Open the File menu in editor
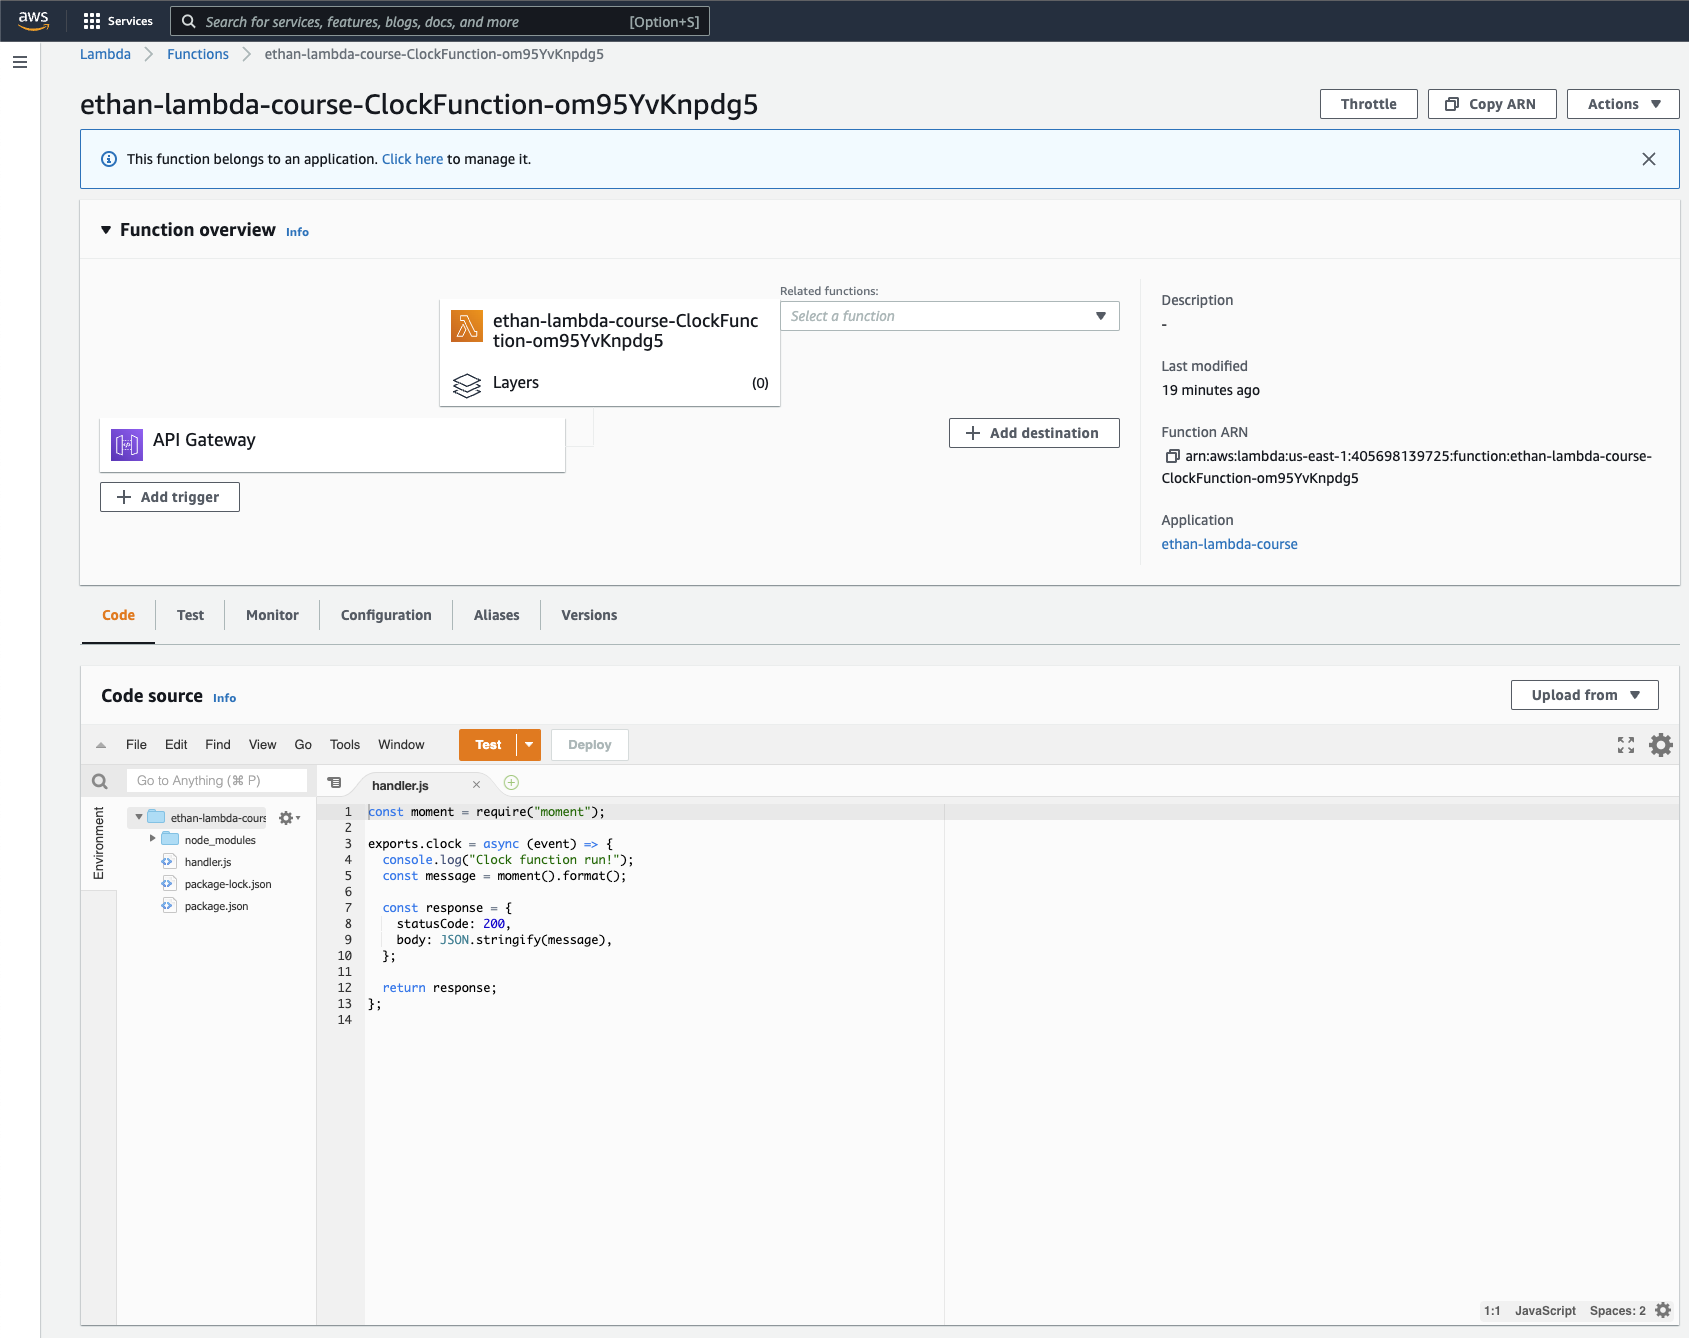This screenshot has height=1338, width=1689. coord(136,745)
